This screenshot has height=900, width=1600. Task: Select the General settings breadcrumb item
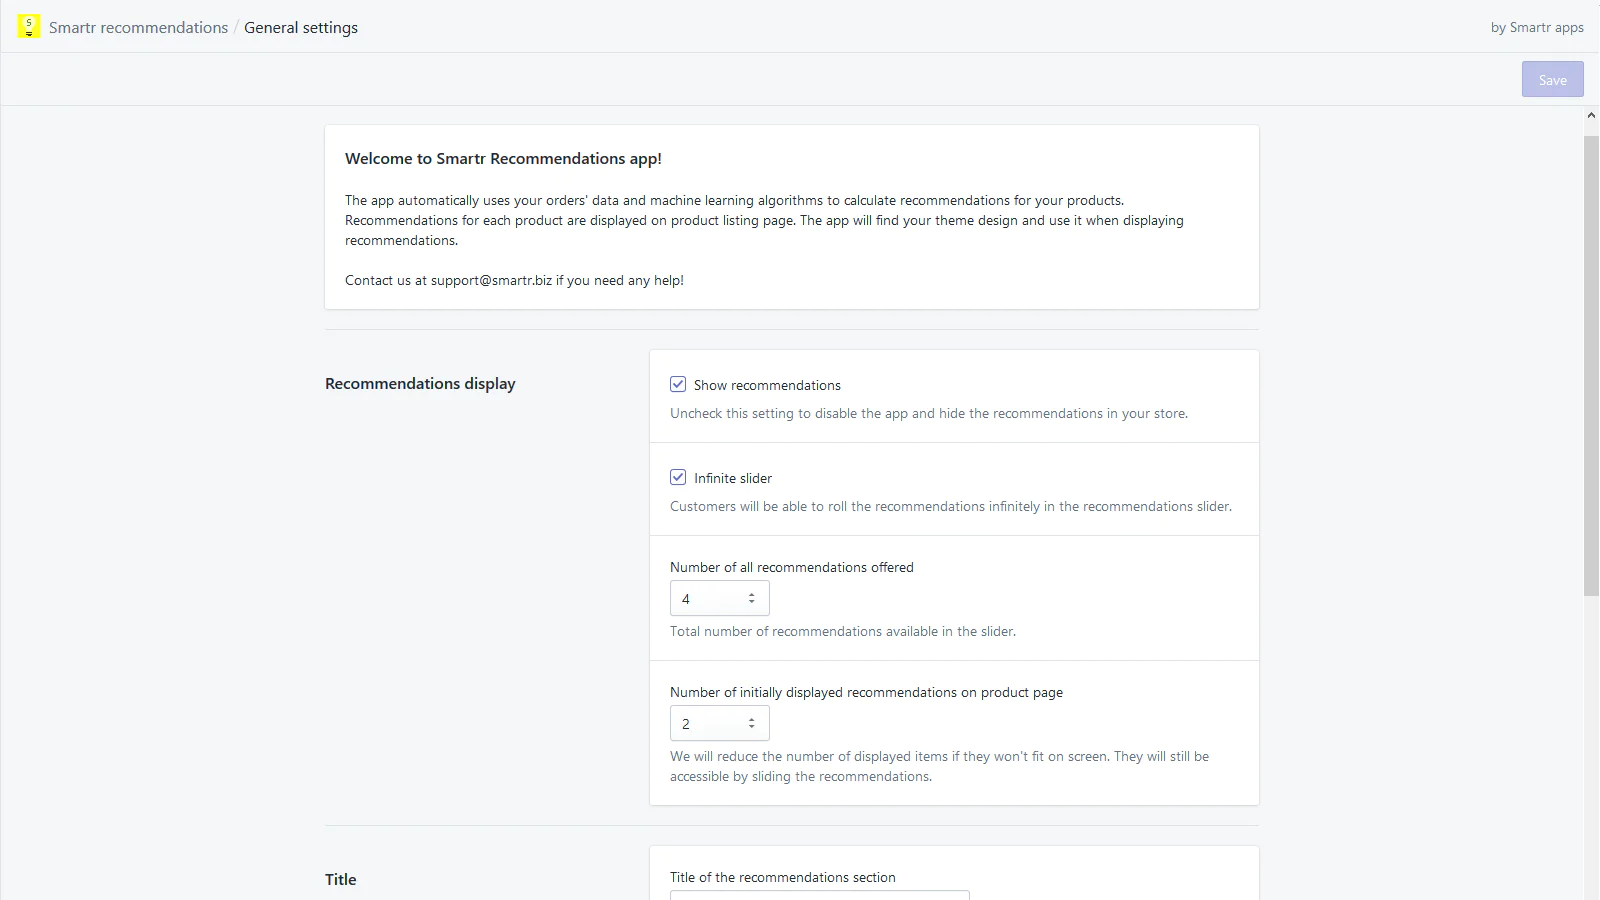(301, 28)
